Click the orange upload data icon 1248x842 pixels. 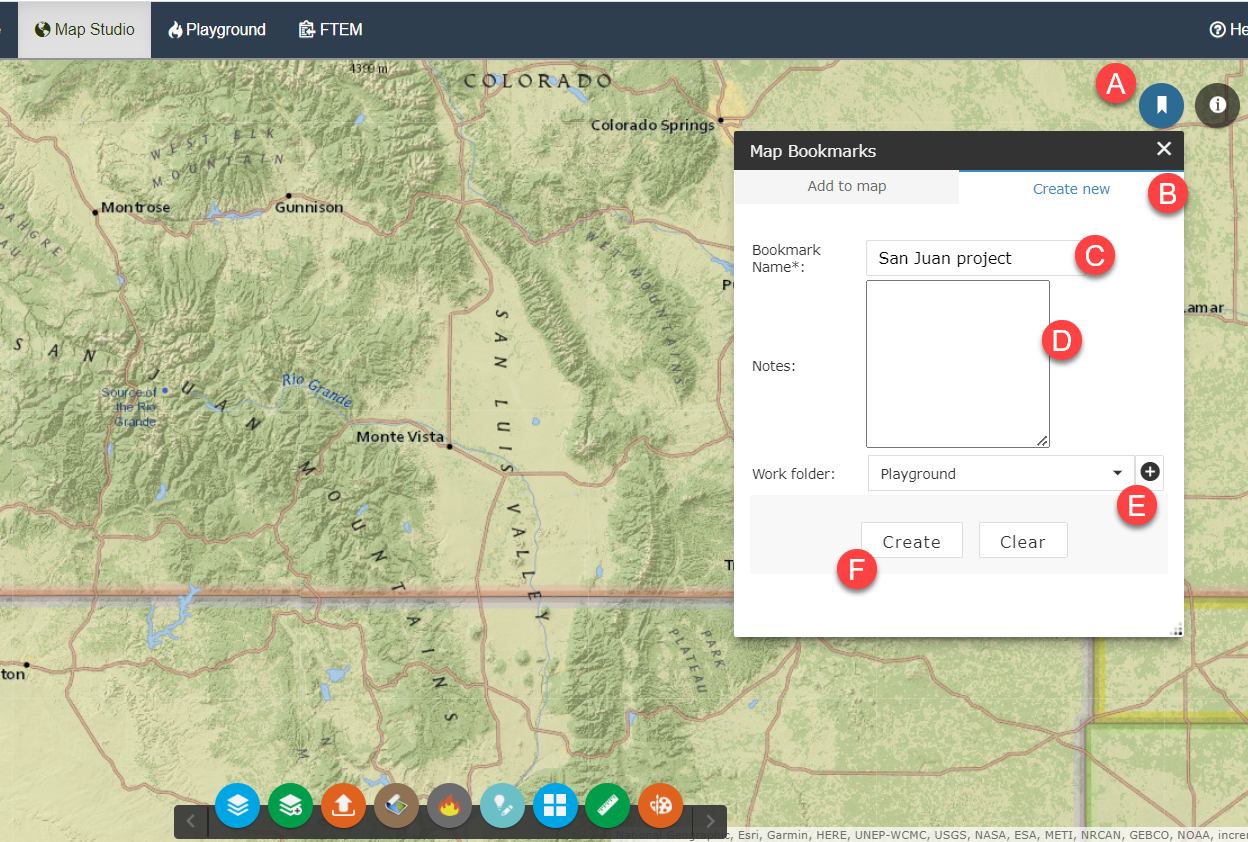click(343, 805)
